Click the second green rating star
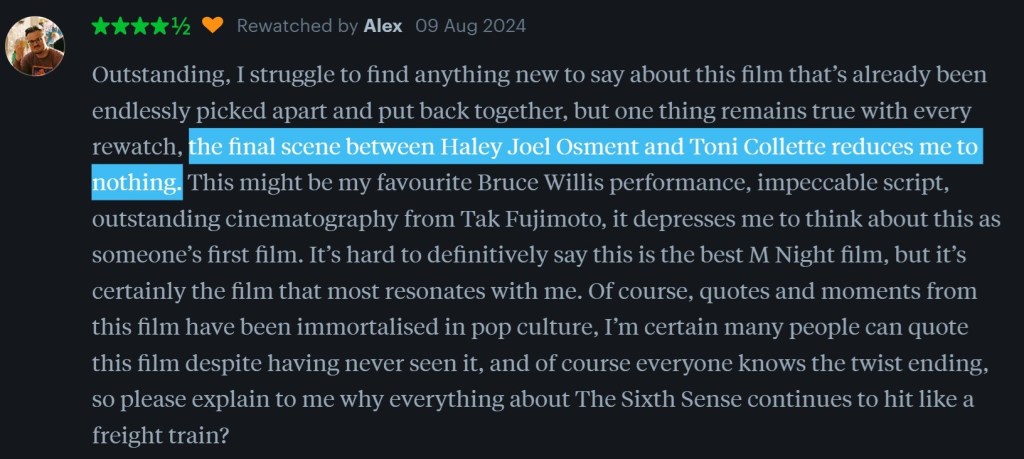Screen dimensions: 1024x459 click(120, 26)
